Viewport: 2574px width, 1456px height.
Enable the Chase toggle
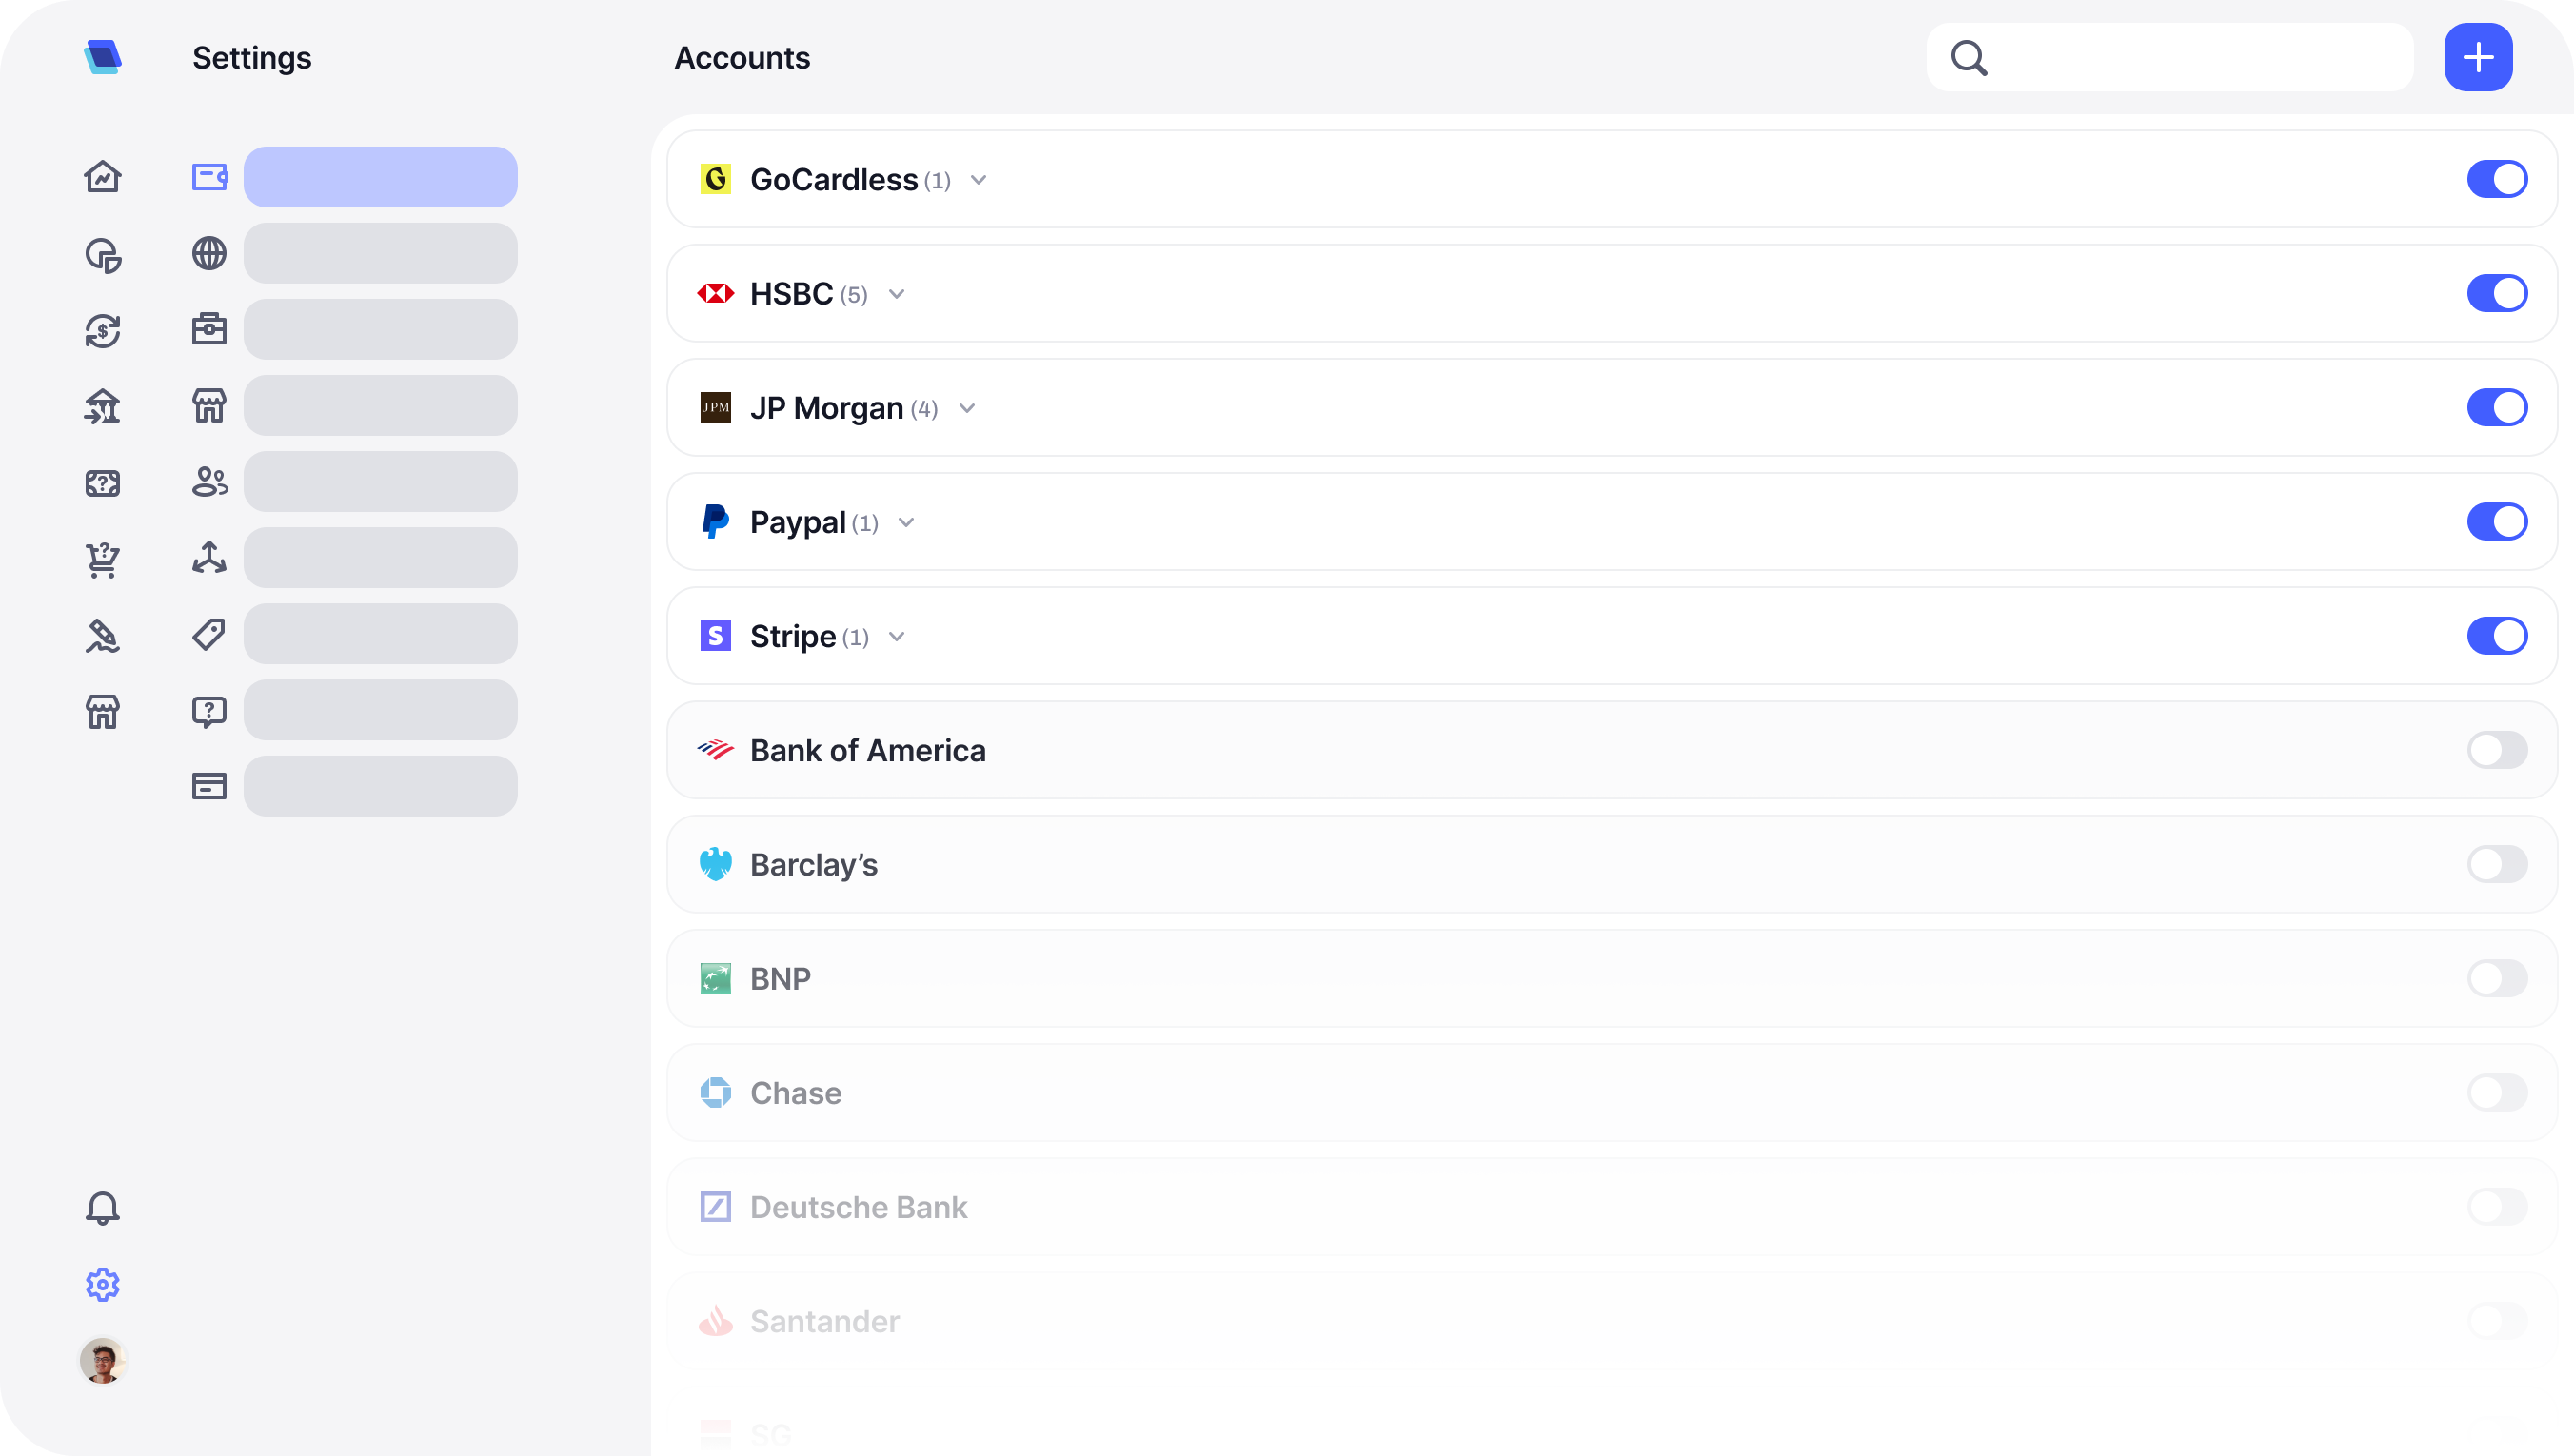coord(2497,1092)
